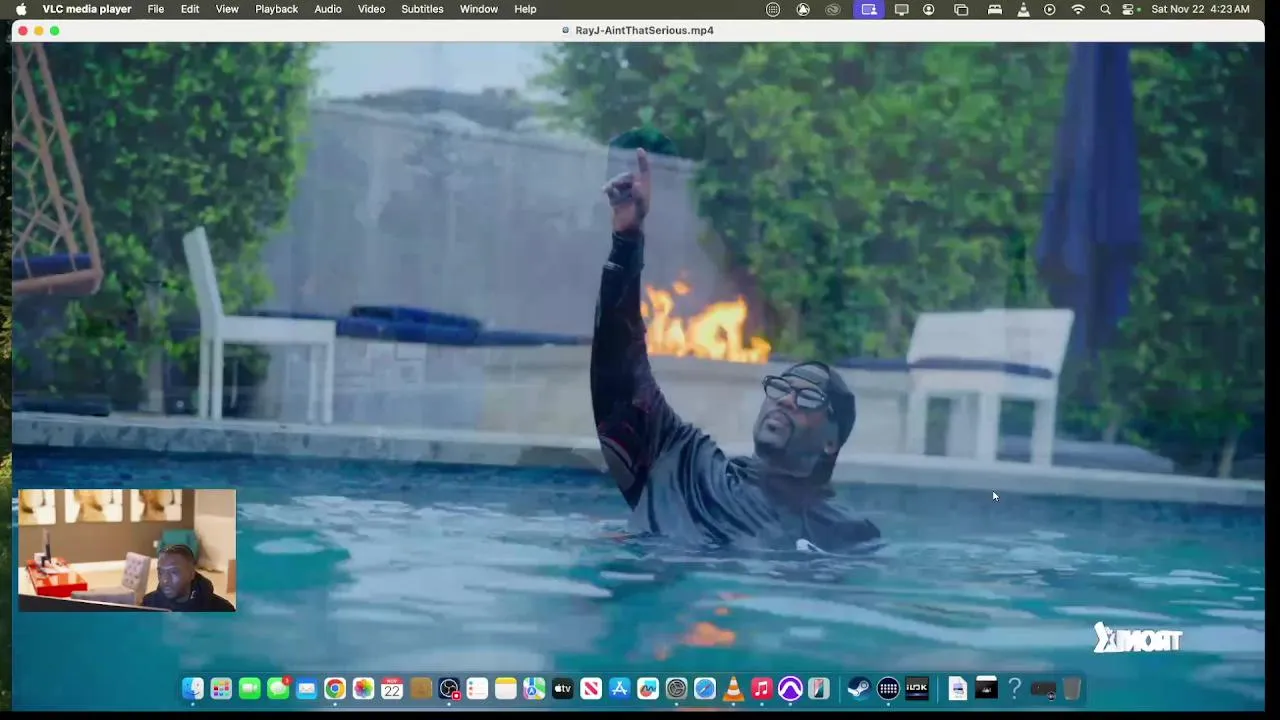Open the Playback menu
The width and height of the screenshot is (1280, 720).
click(x=277, y=9)
